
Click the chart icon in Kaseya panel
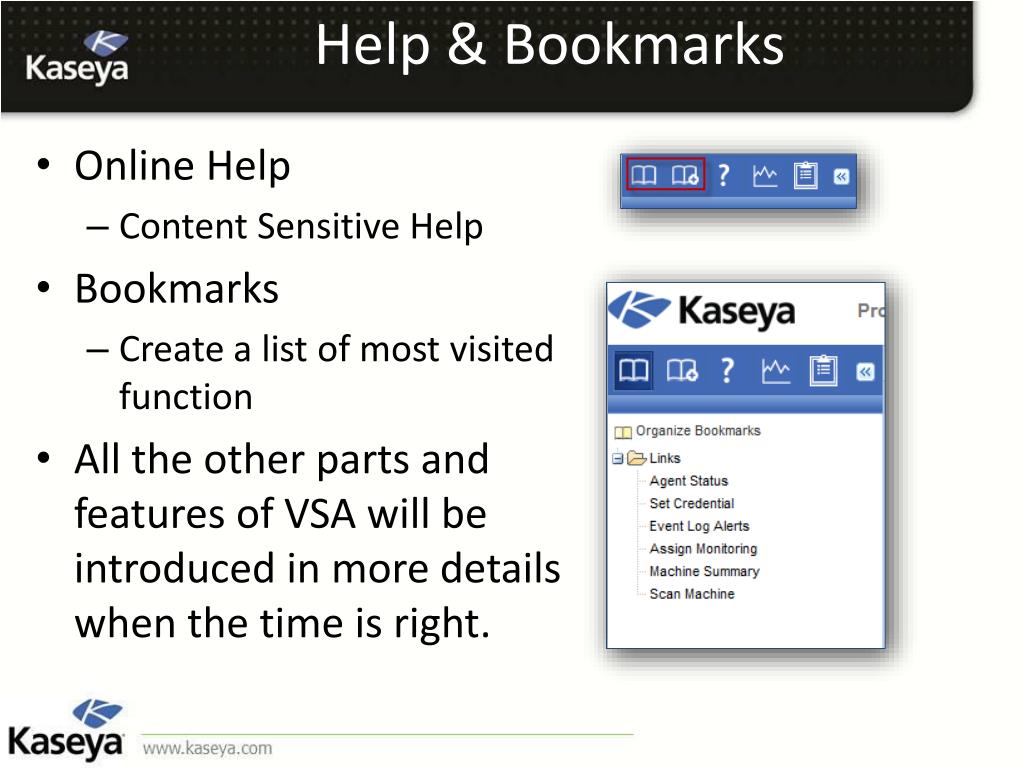point(776,371)
